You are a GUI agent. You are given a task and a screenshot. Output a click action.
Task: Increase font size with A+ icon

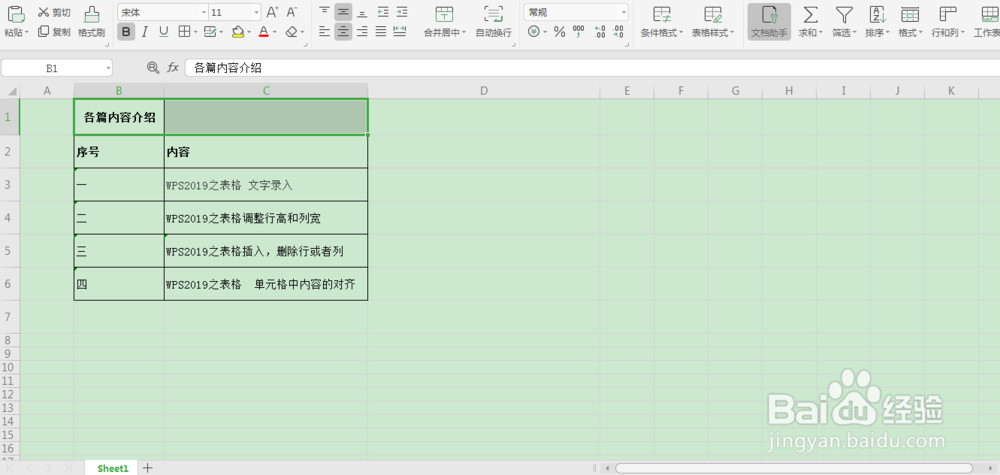click(272, 12)
